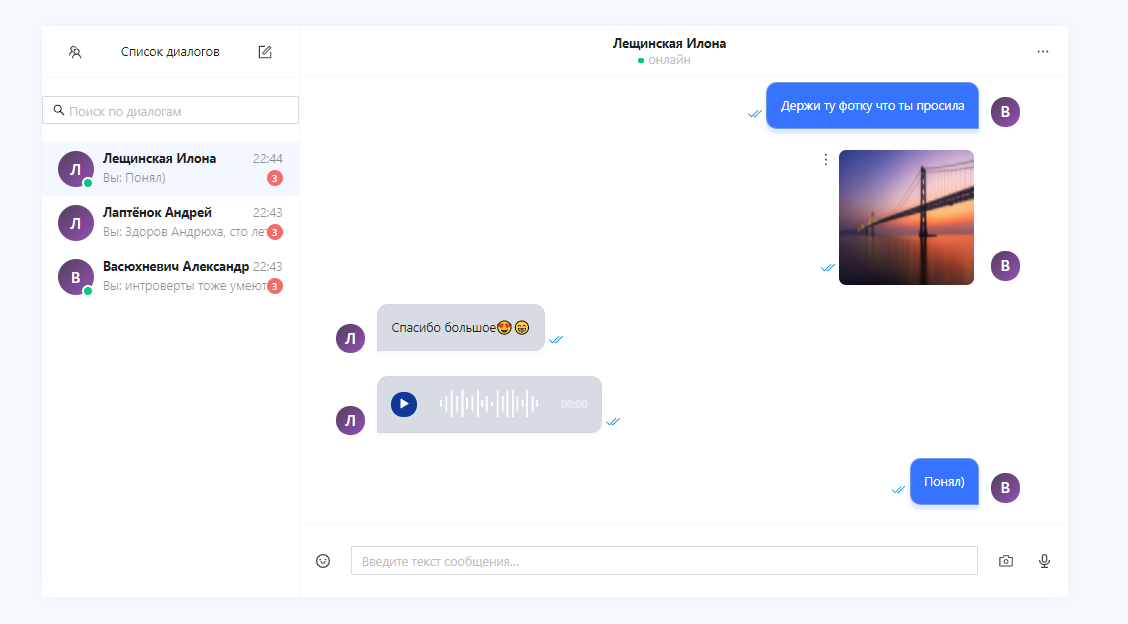The image size is (1128, 624).
Task: Click Илона's avatar next to voice message
Action: click(350, 420)
